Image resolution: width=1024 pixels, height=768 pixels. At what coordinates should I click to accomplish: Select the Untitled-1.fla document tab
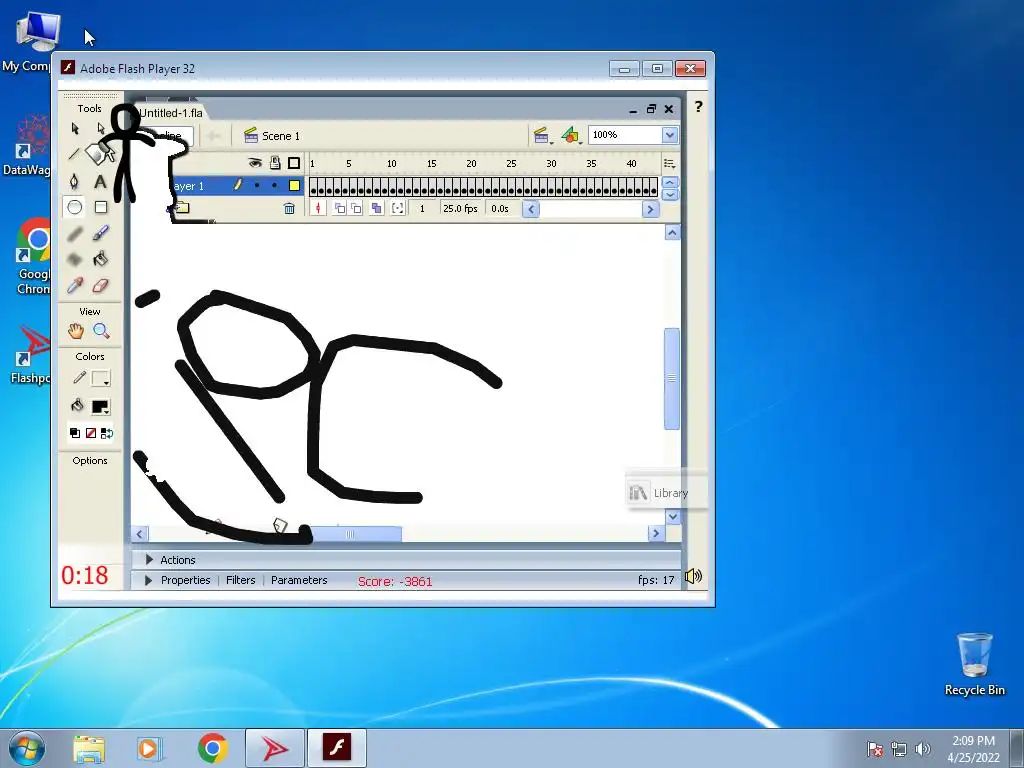[x=171, y=112]
